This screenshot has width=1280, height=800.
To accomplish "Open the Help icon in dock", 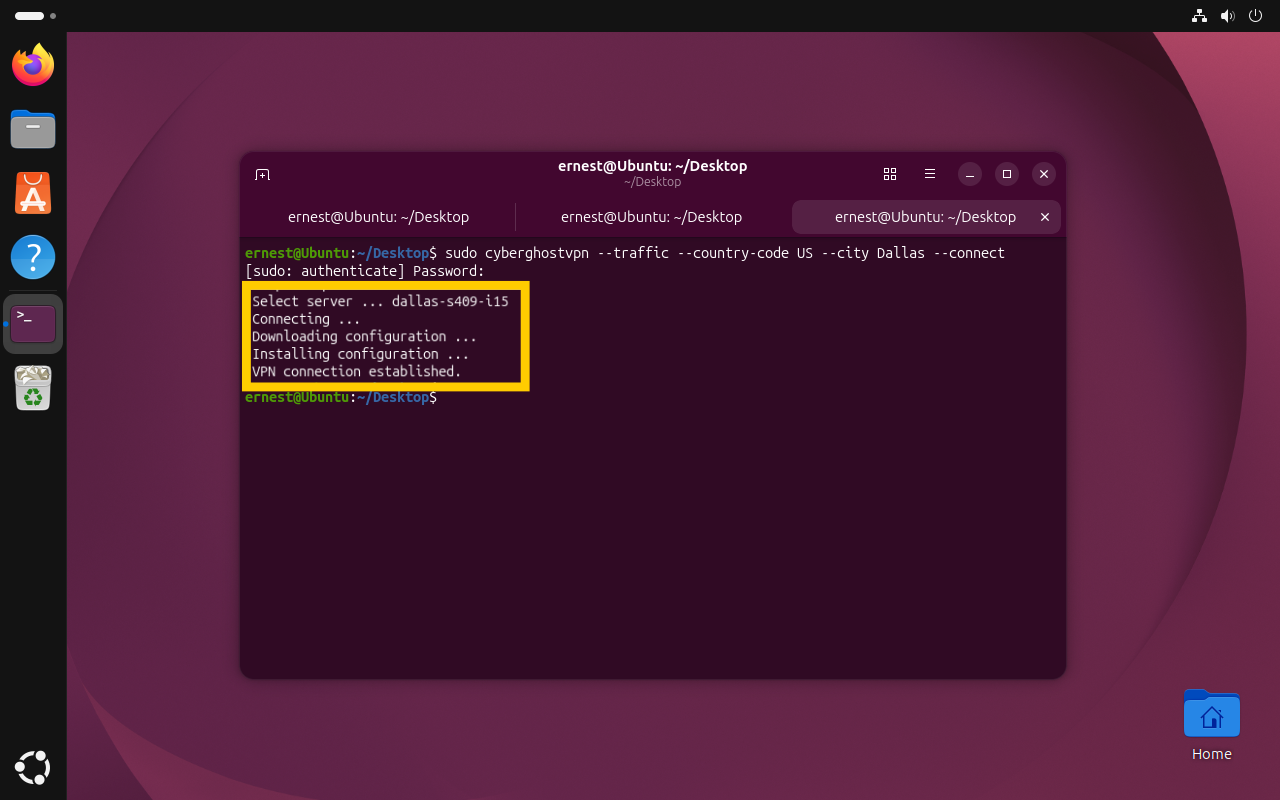I will point(33,257).
